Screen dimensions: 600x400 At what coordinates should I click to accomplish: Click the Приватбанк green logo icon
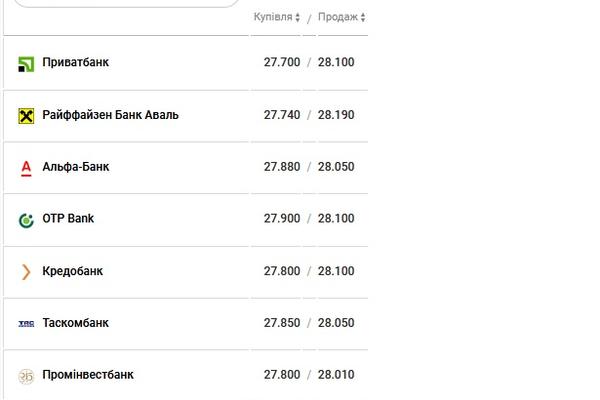pos(26,64)
